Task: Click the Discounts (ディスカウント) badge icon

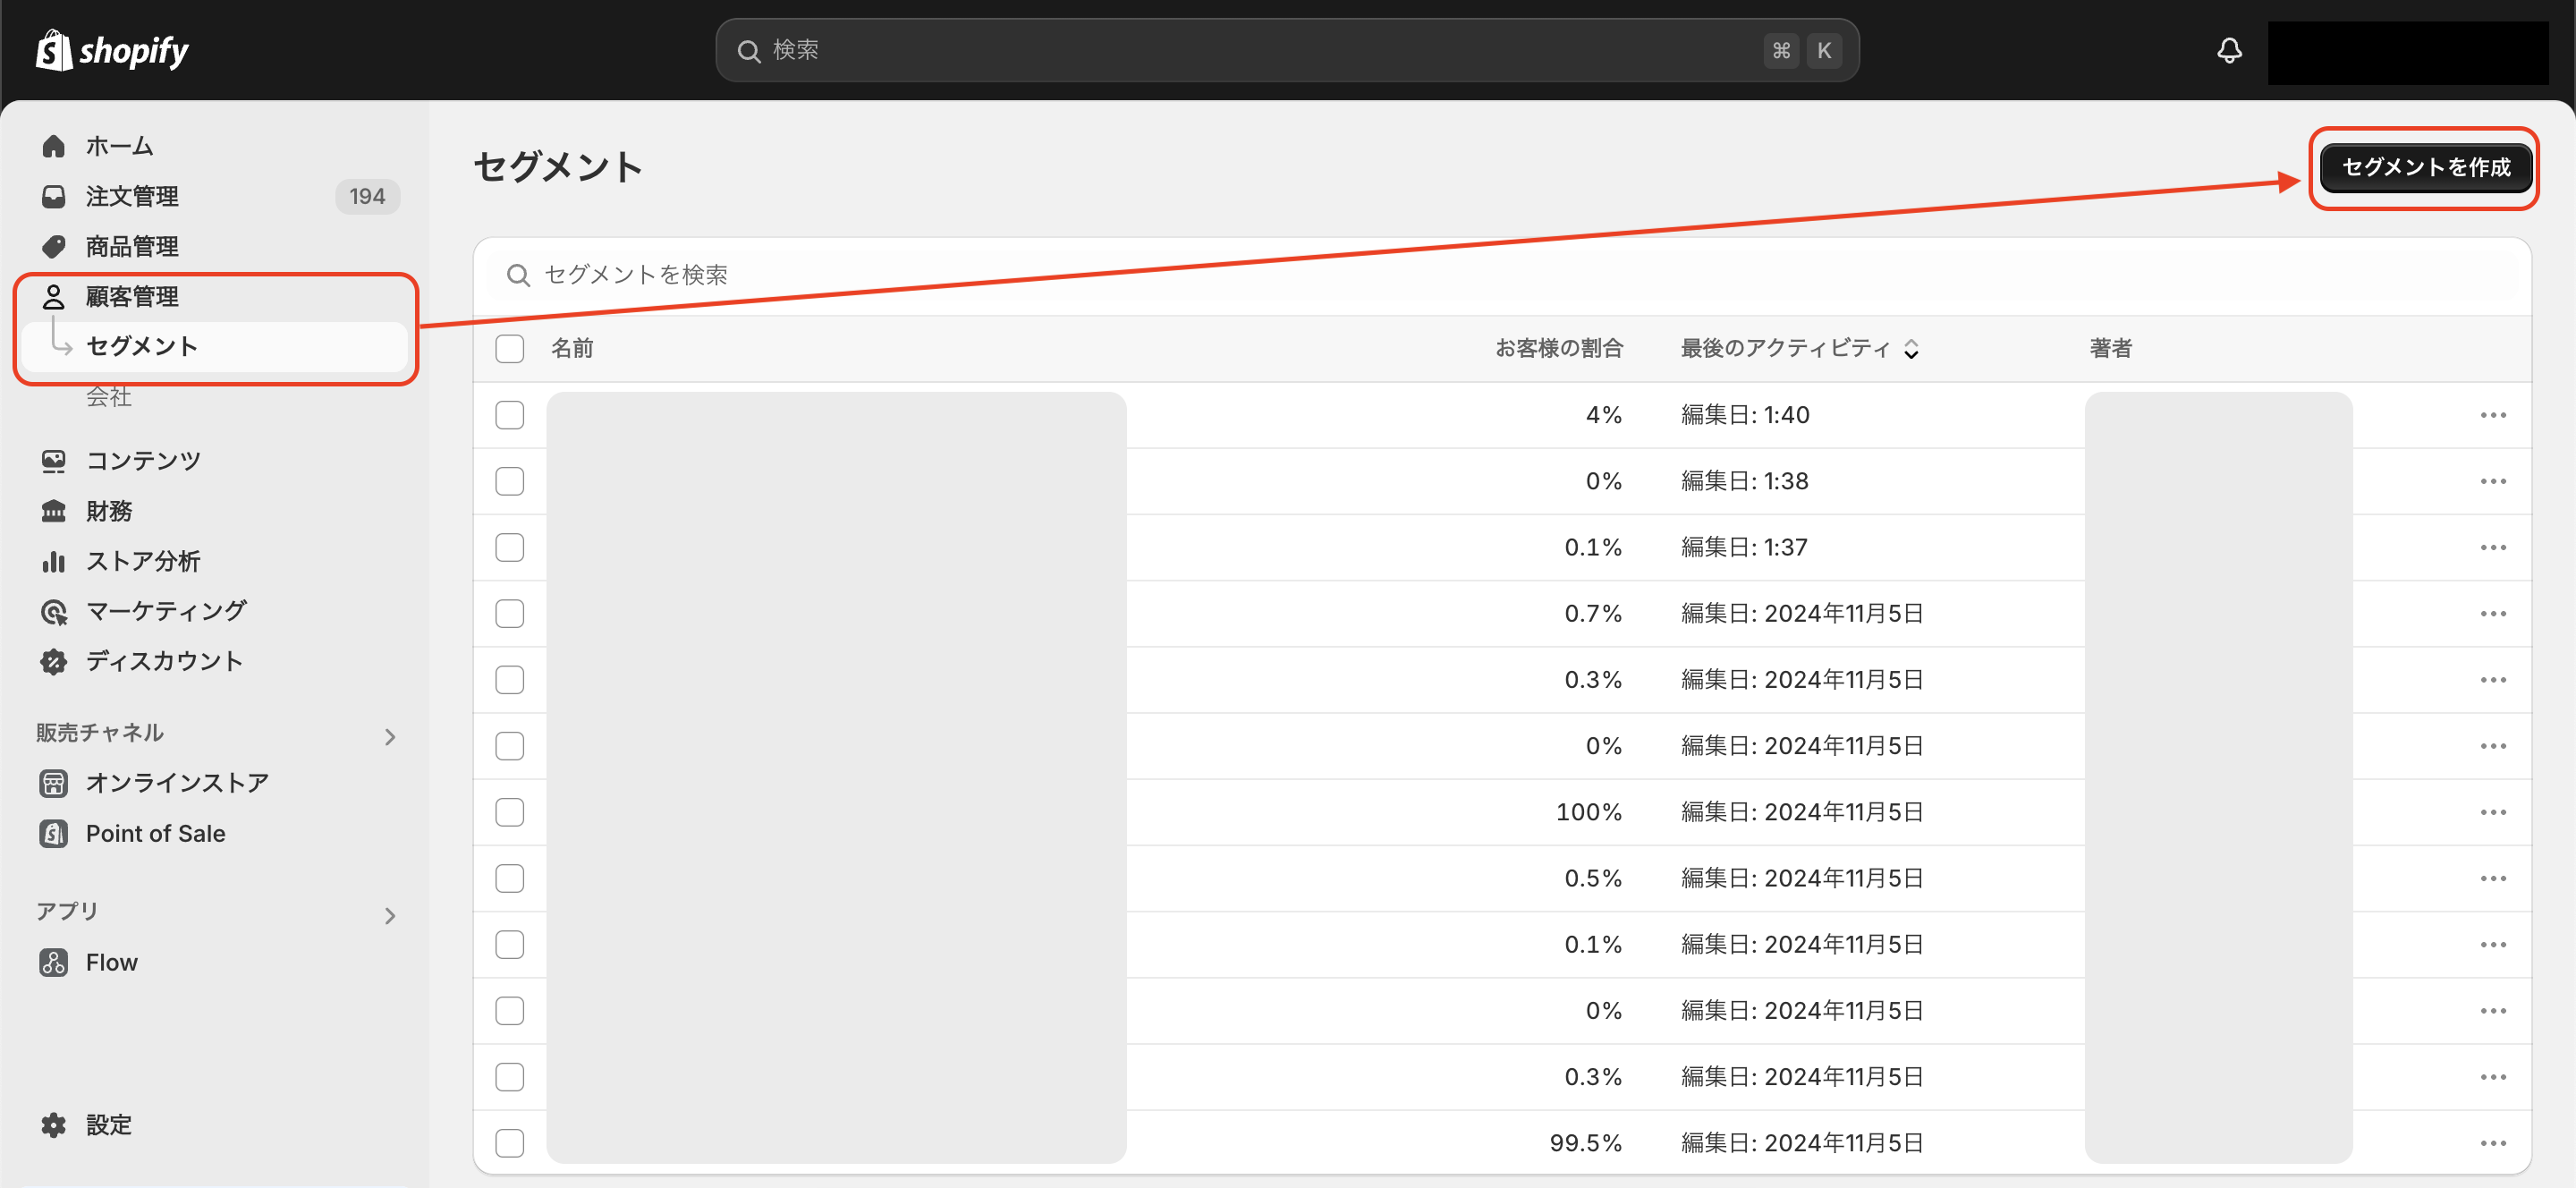Action: point(53,661)
